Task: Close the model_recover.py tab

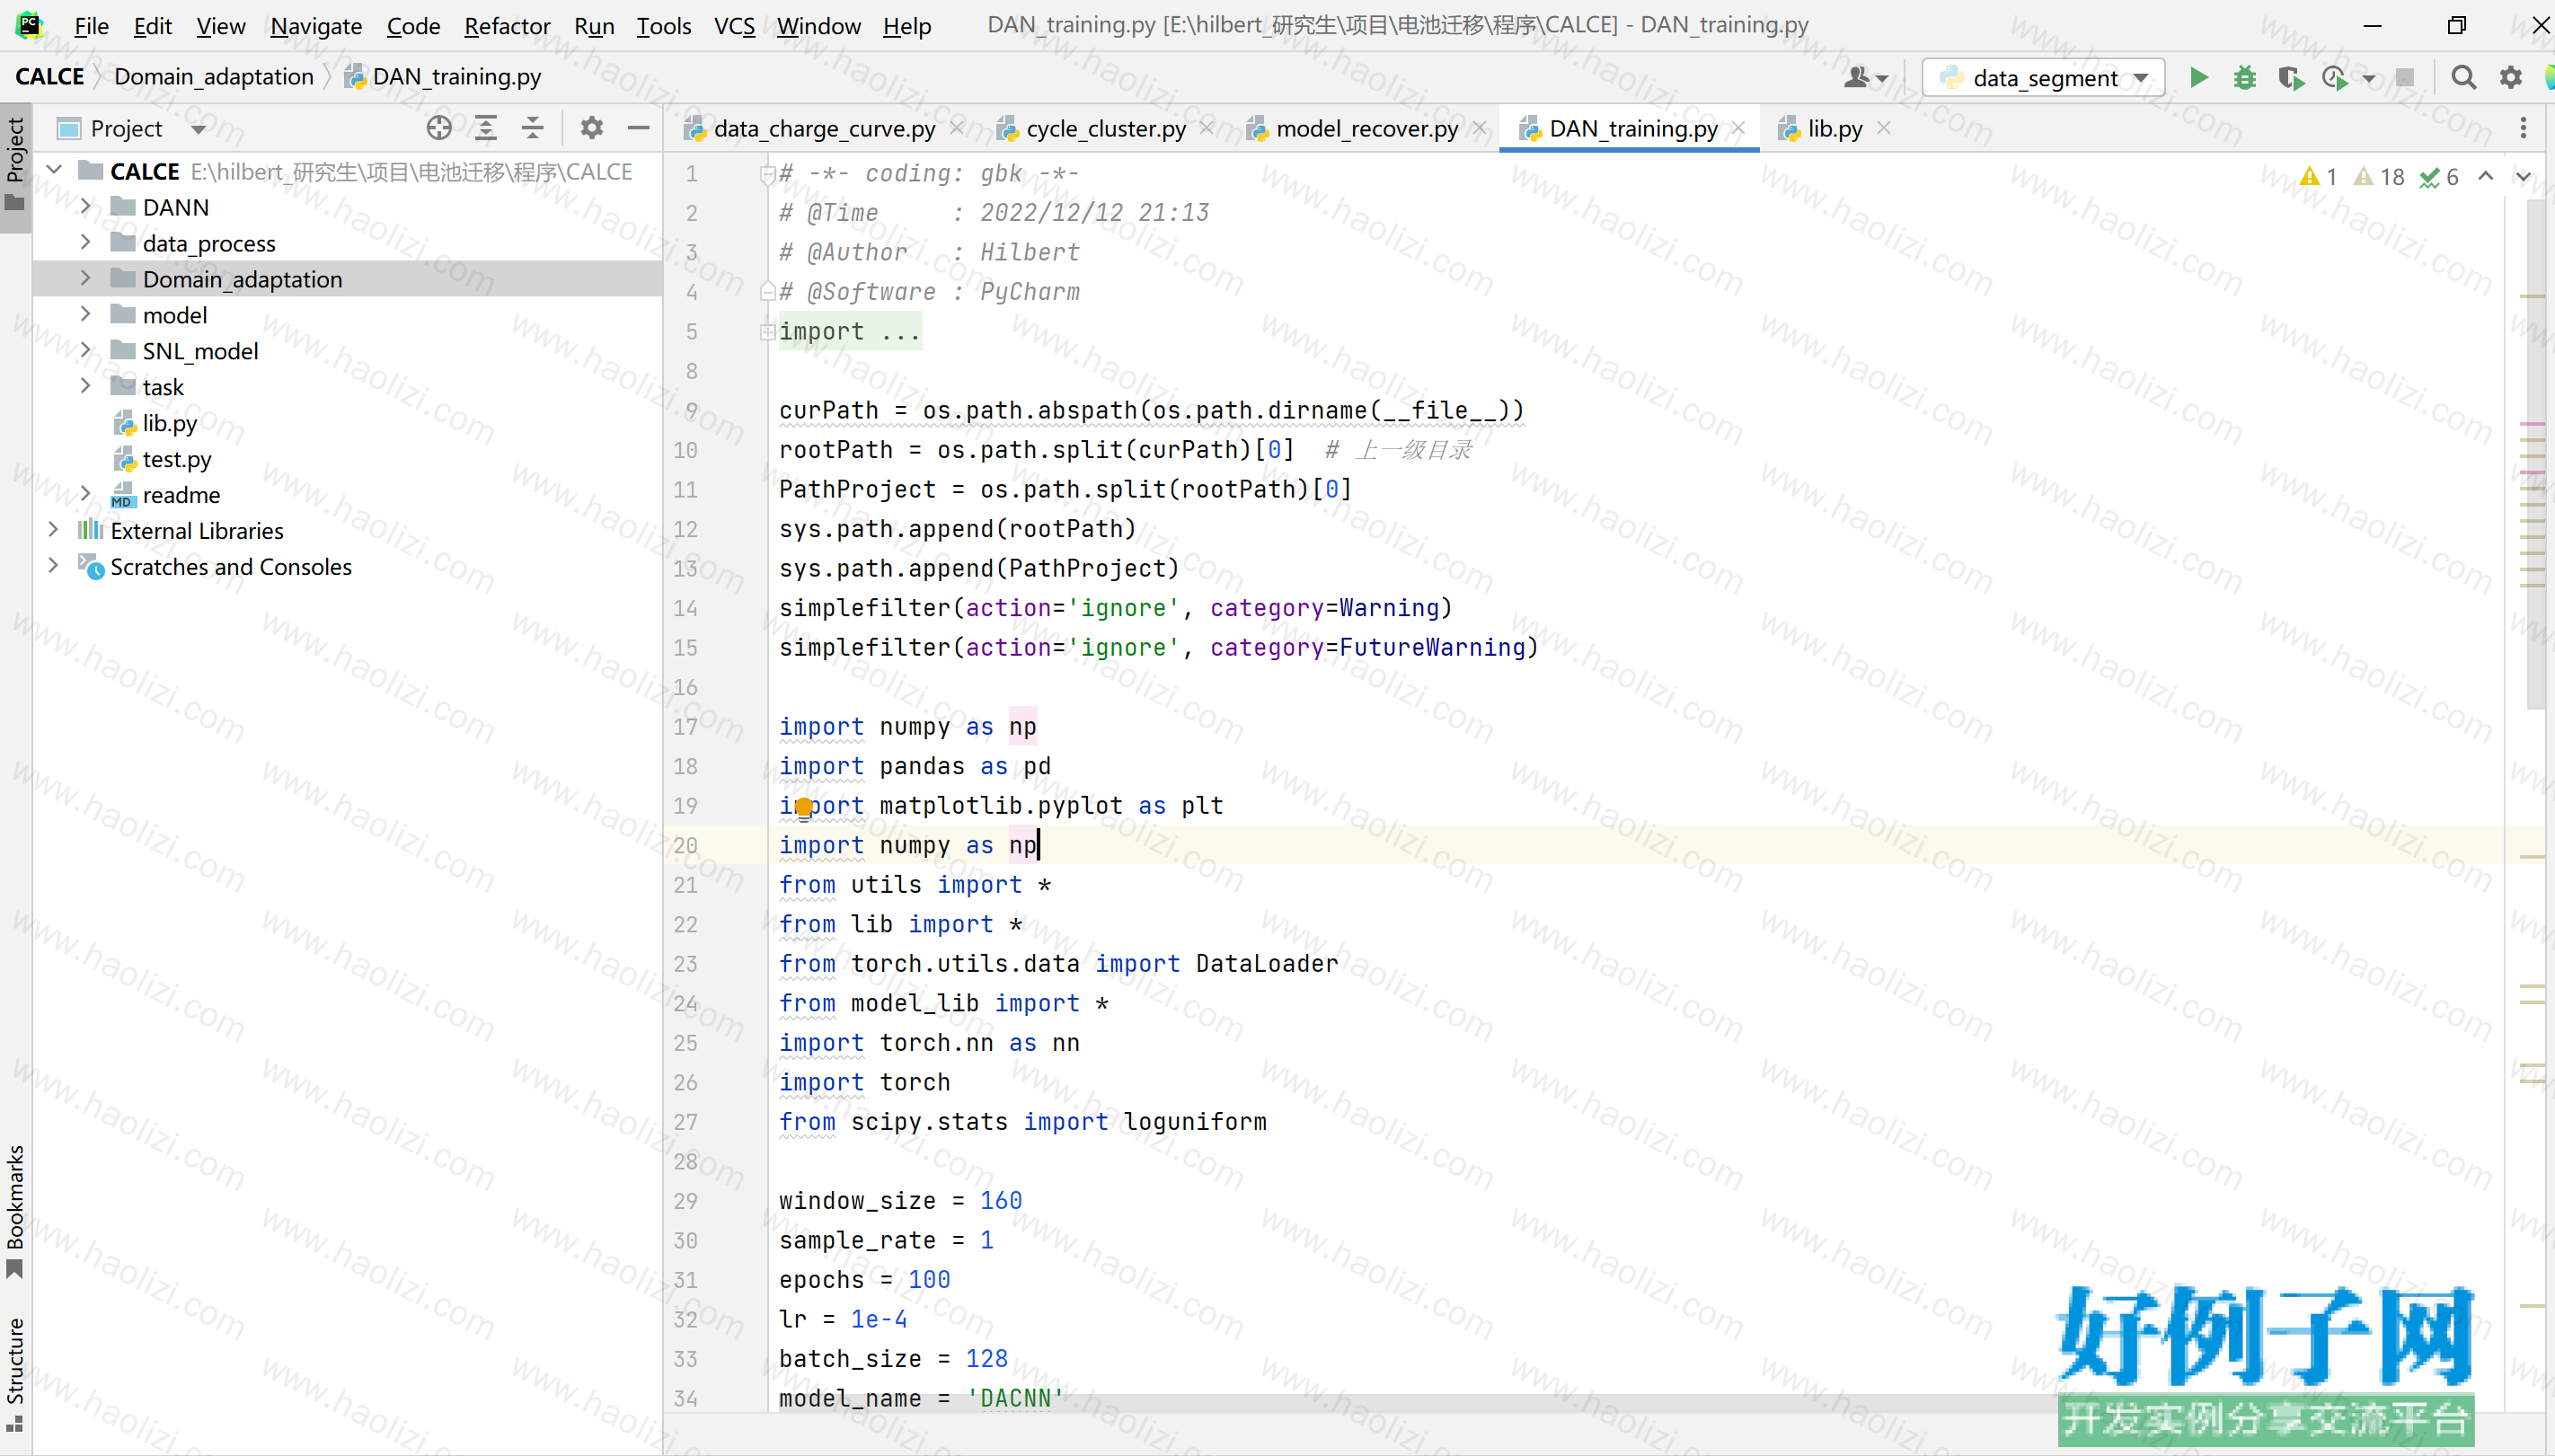Action: tap(1480, 128)
